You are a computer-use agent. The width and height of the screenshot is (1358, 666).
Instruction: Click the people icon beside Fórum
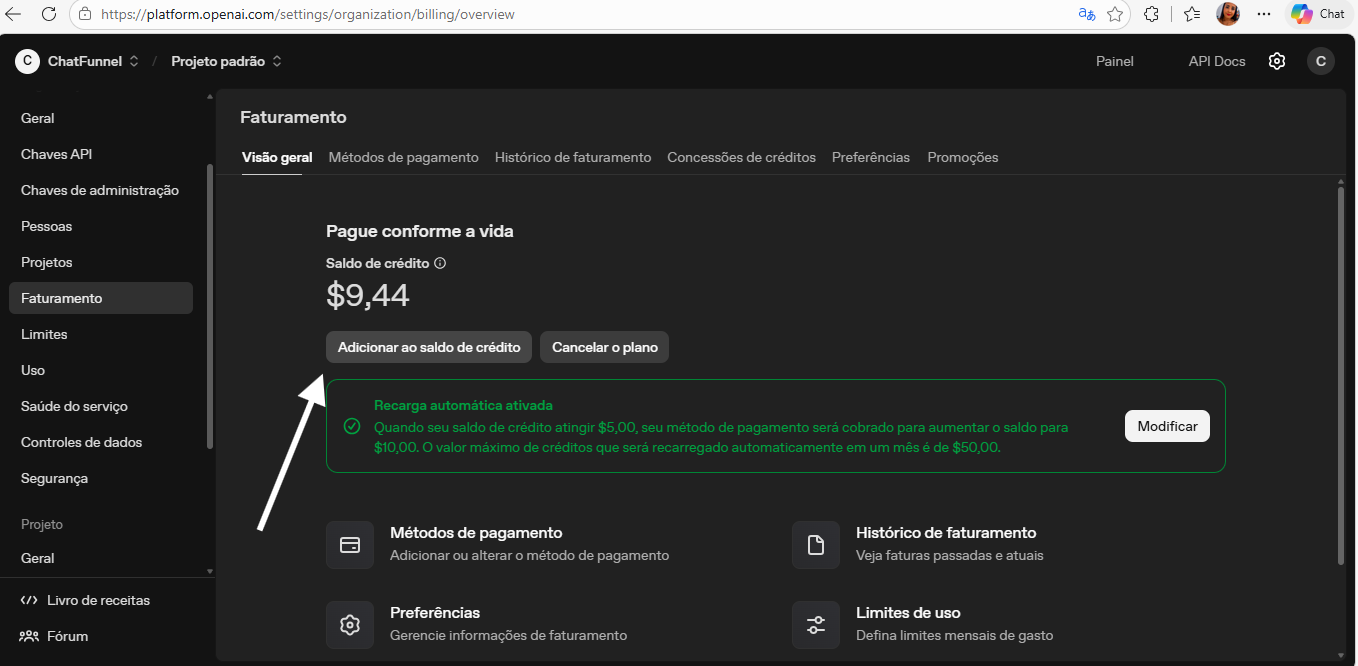coord(29,636)
